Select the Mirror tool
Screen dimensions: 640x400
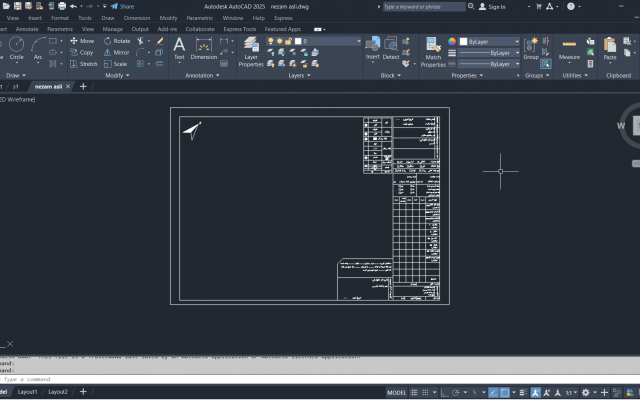tap(116, 52)
